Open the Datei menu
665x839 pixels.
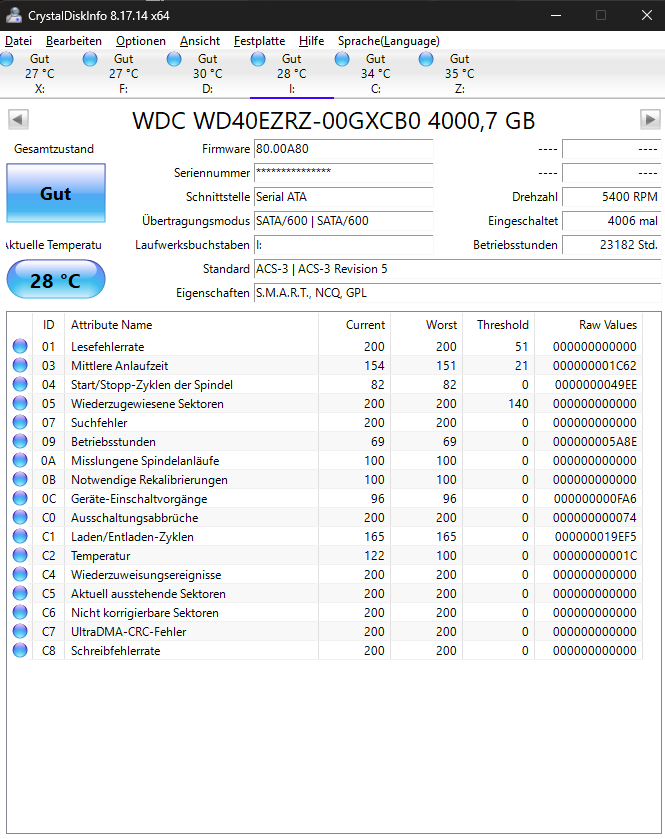click(18, 41)
